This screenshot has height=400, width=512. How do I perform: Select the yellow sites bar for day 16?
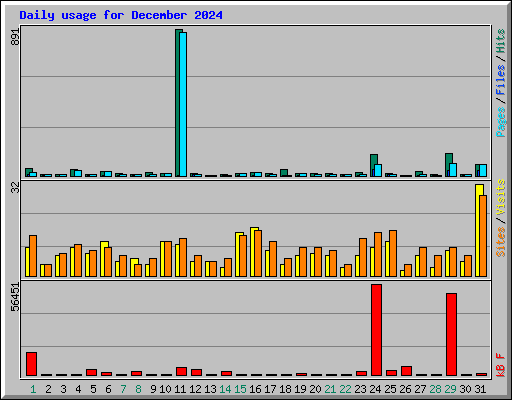click(254, 252)
